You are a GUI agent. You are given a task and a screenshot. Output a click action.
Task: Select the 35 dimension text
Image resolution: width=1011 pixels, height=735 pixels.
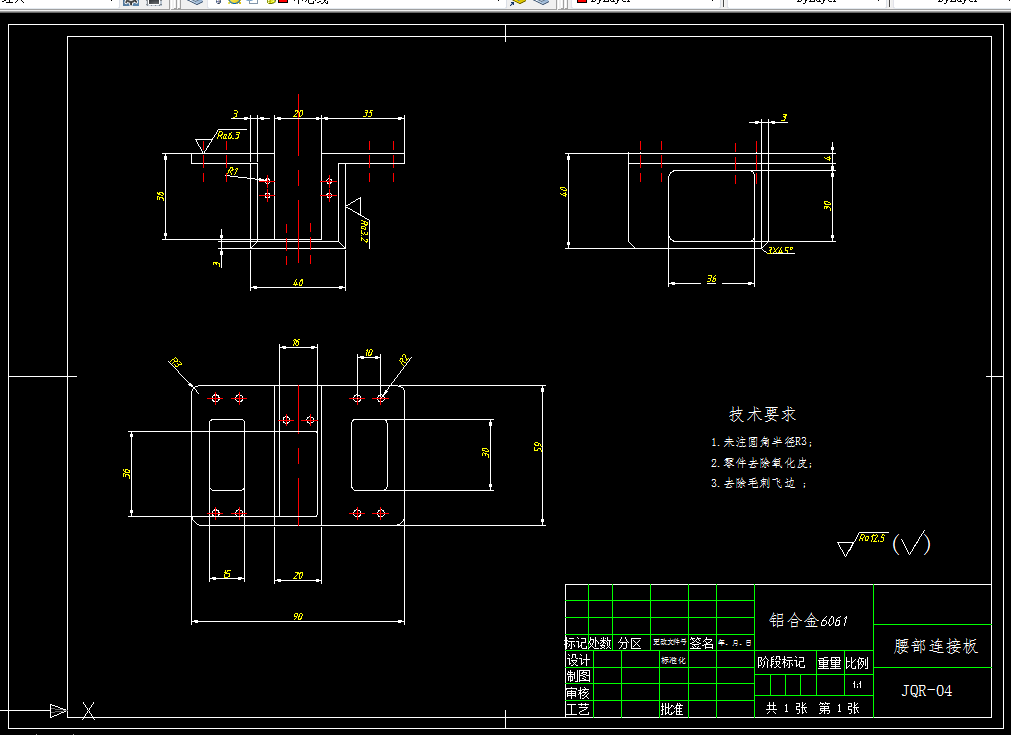click(x=368, y=113)
